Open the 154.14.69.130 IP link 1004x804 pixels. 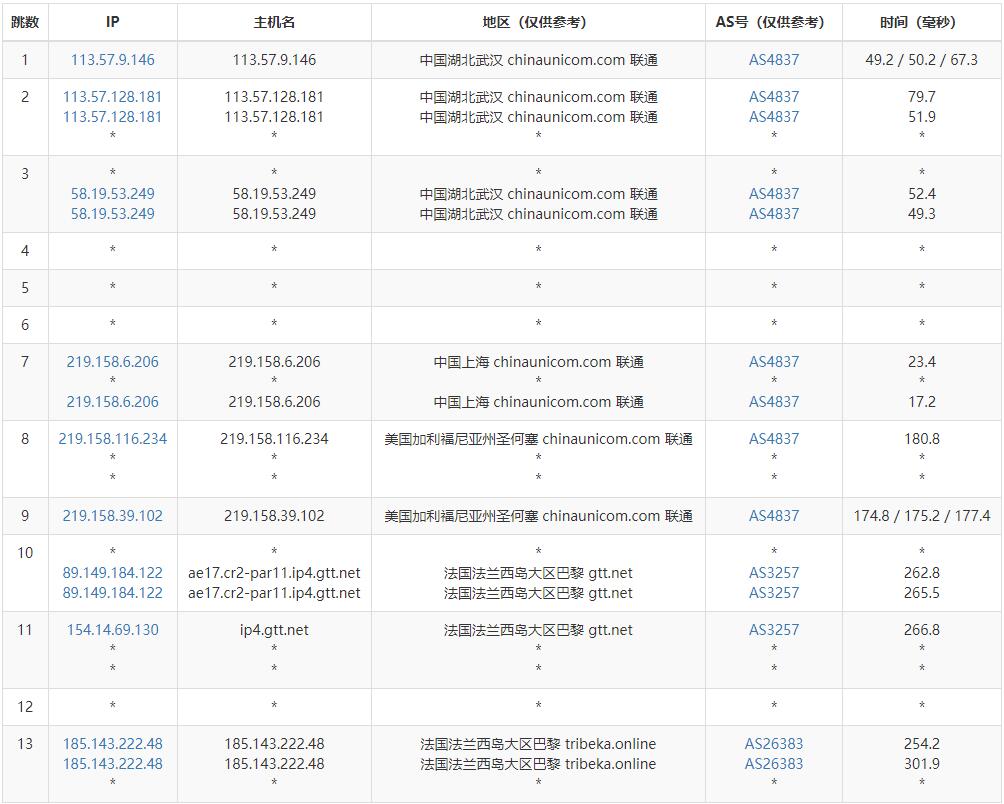coord(113,630)
